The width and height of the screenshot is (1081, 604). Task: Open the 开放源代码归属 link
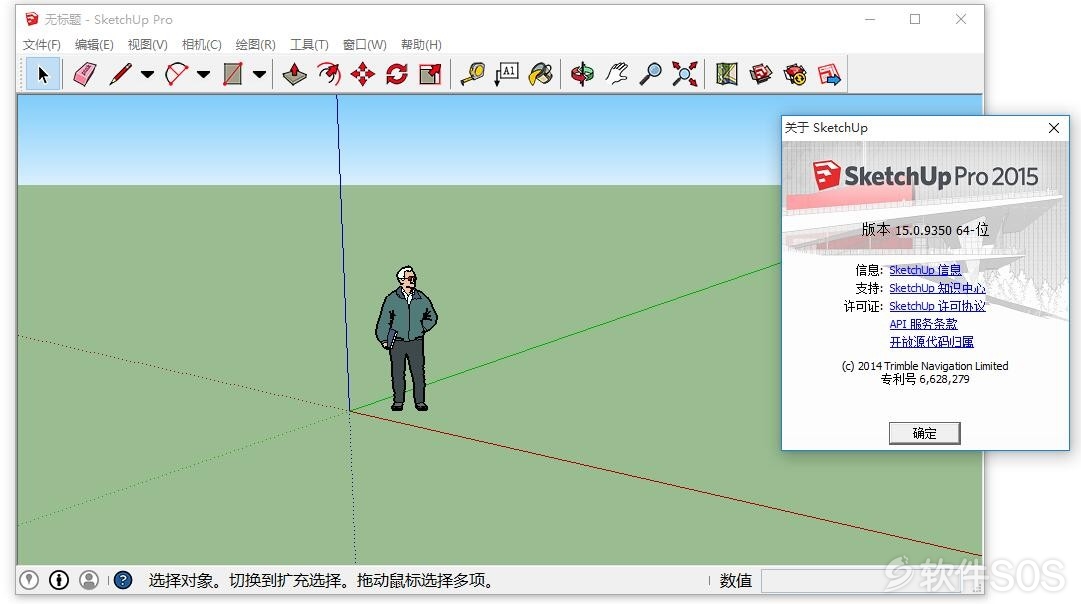[931, 342]
